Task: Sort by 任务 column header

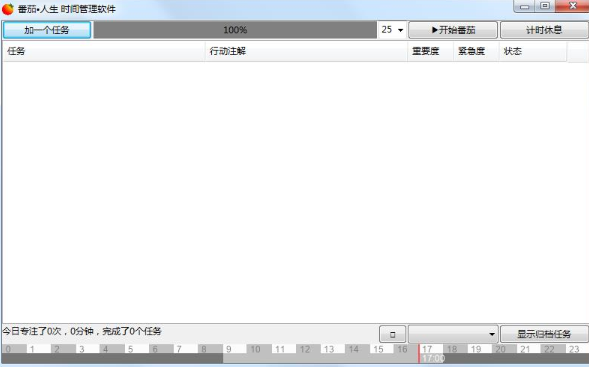Action: 104,51
